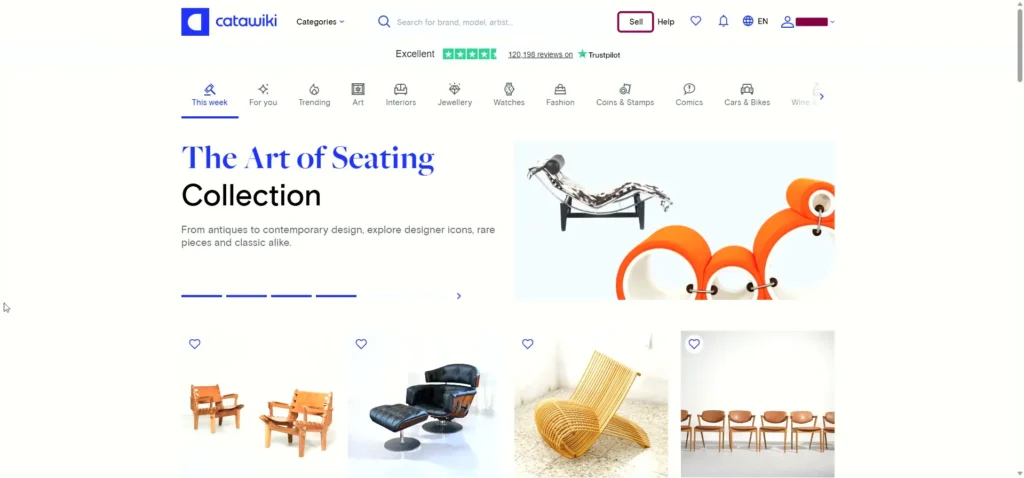Click the globe language icon

[x=748, y=21]
